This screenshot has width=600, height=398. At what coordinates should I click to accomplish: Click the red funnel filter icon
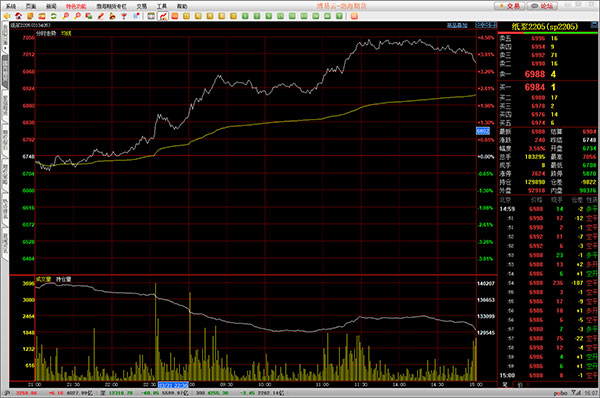click(x=124, y=16)
